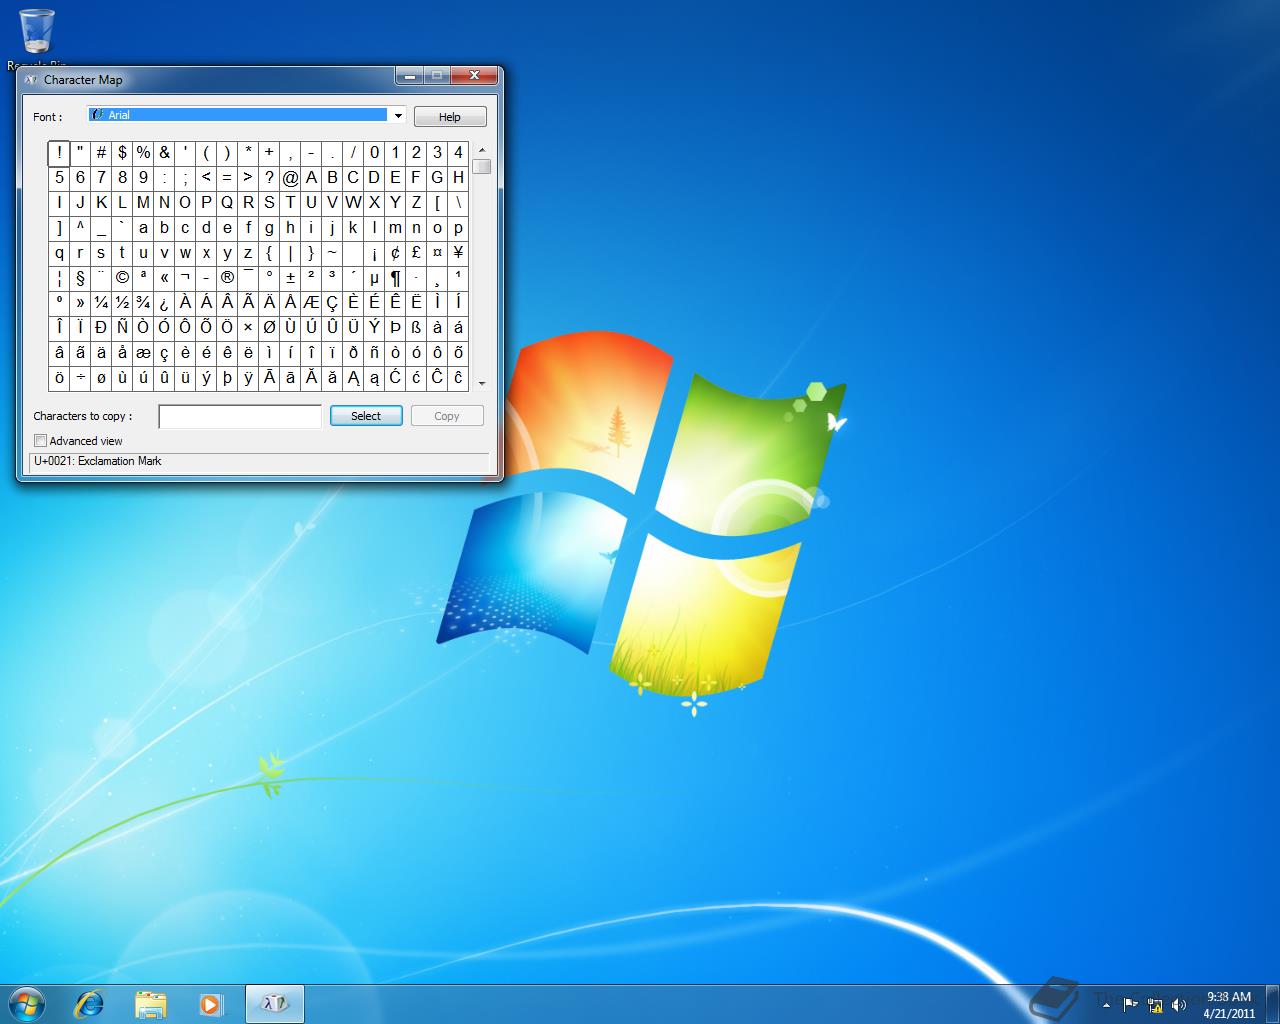The height and width of the screenshot is (1024, 1280).
Task: Show hidden tray icons arrow
Action: click(1106, 1005)
